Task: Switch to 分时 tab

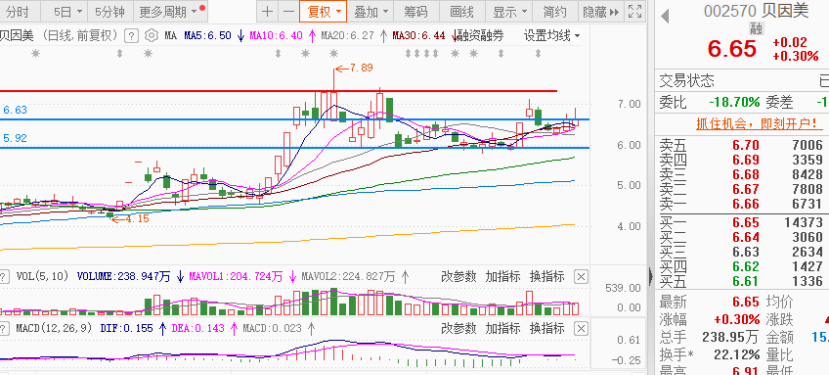Action: pos(18,12)
